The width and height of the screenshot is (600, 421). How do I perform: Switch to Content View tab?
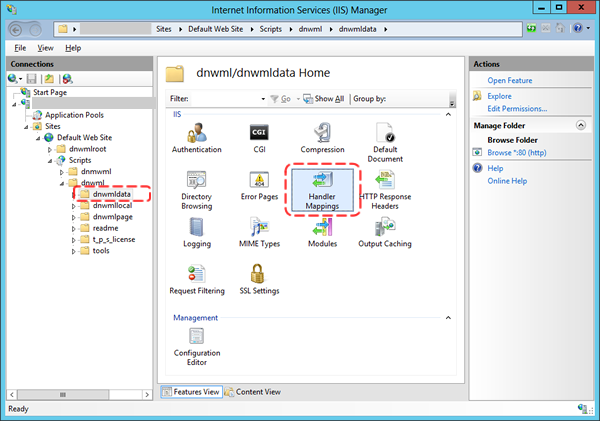click(253, 392)
